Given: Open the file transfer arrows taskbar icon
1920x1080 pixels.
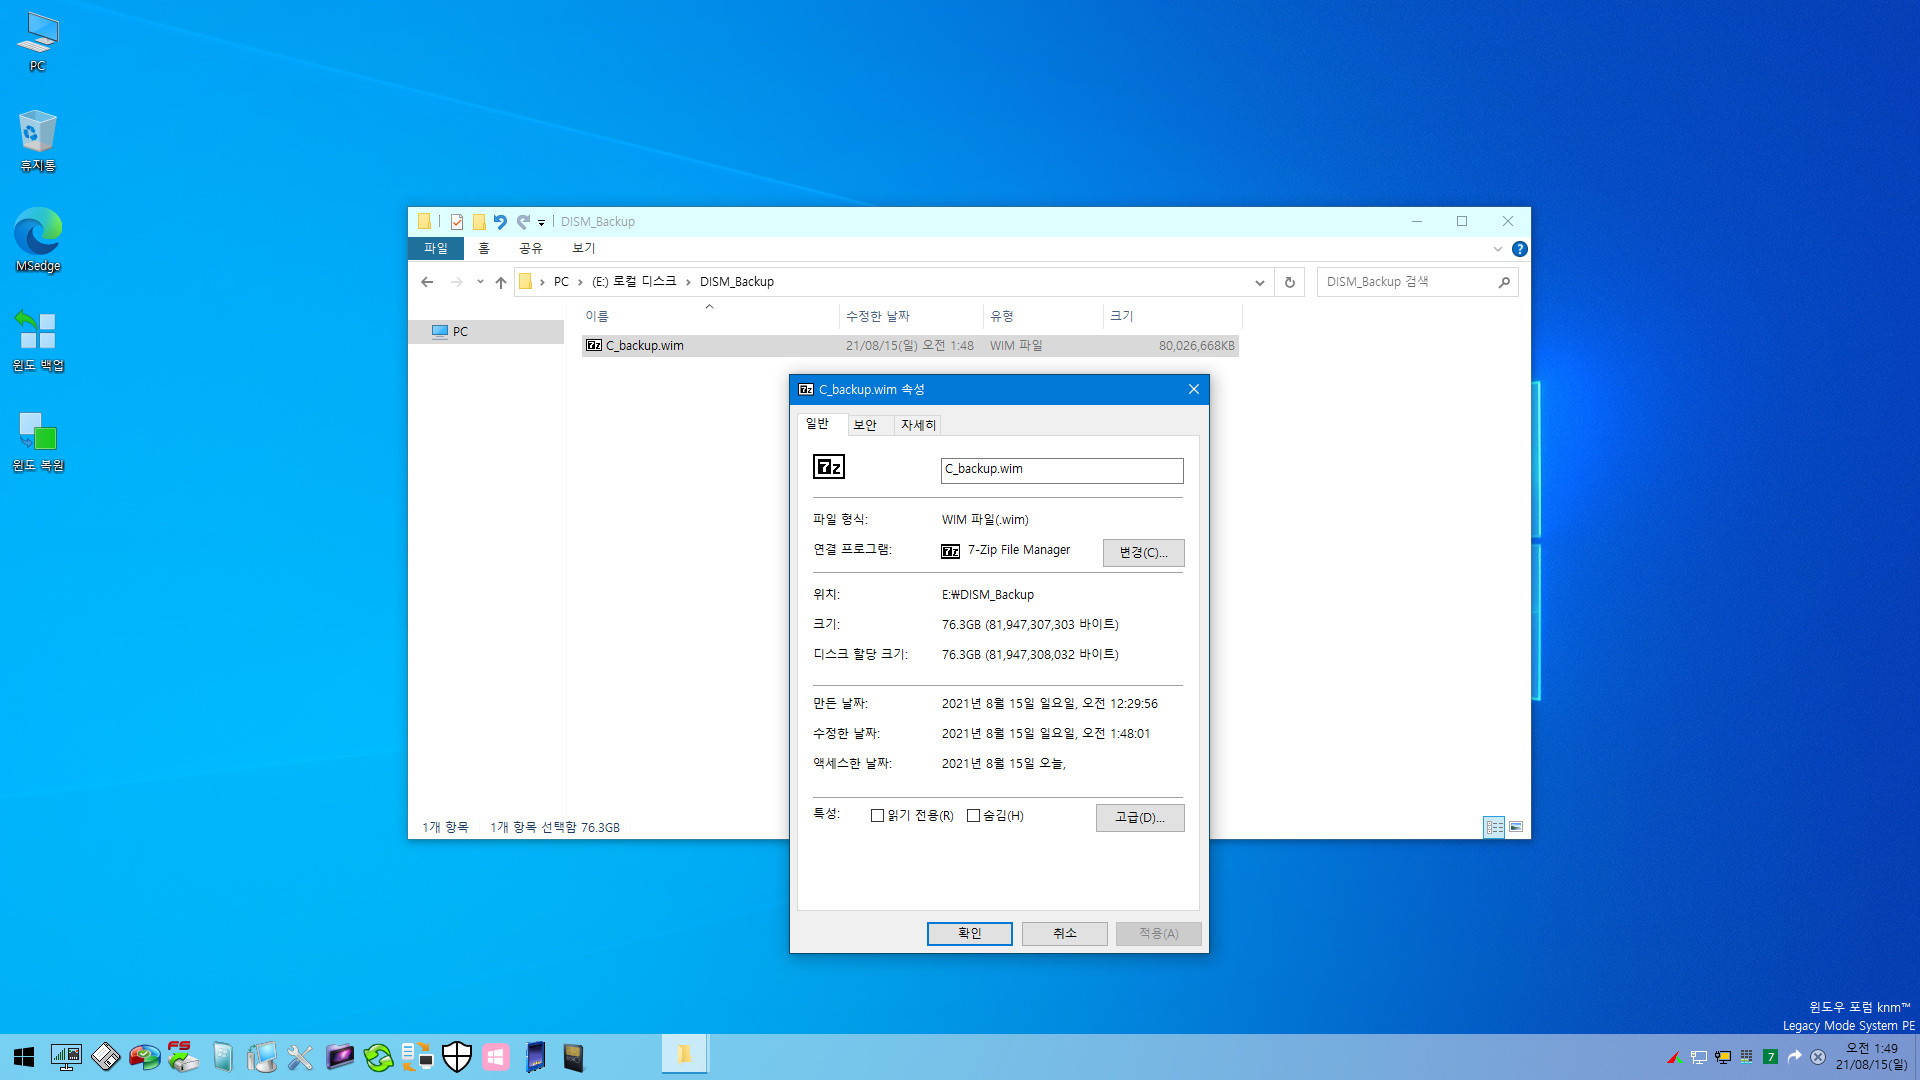Looking at the screenshot, I should point(418,1057).
